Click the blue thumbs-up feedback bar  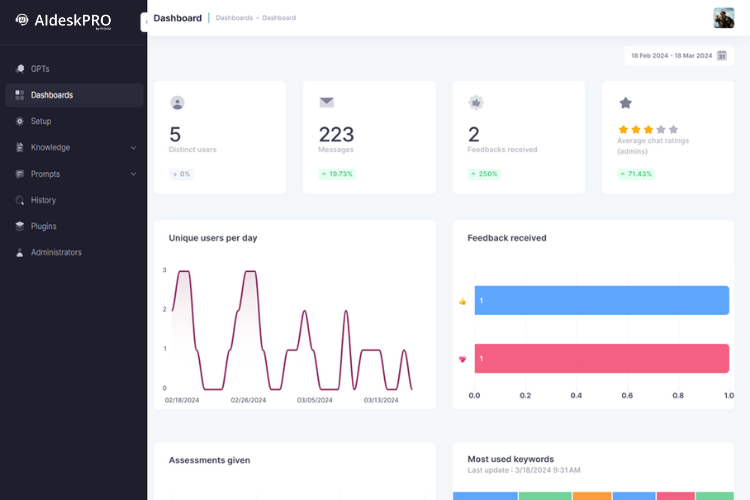point(601,301)
